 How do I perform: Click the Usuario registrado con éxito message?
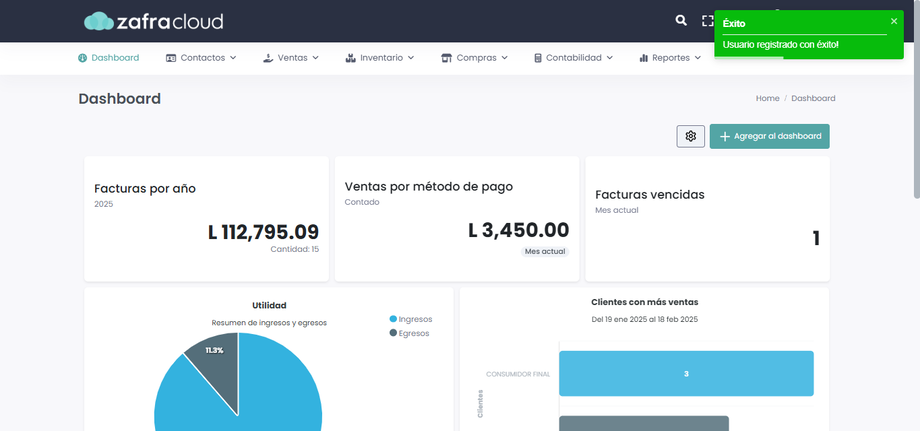(x=780, y=45)
